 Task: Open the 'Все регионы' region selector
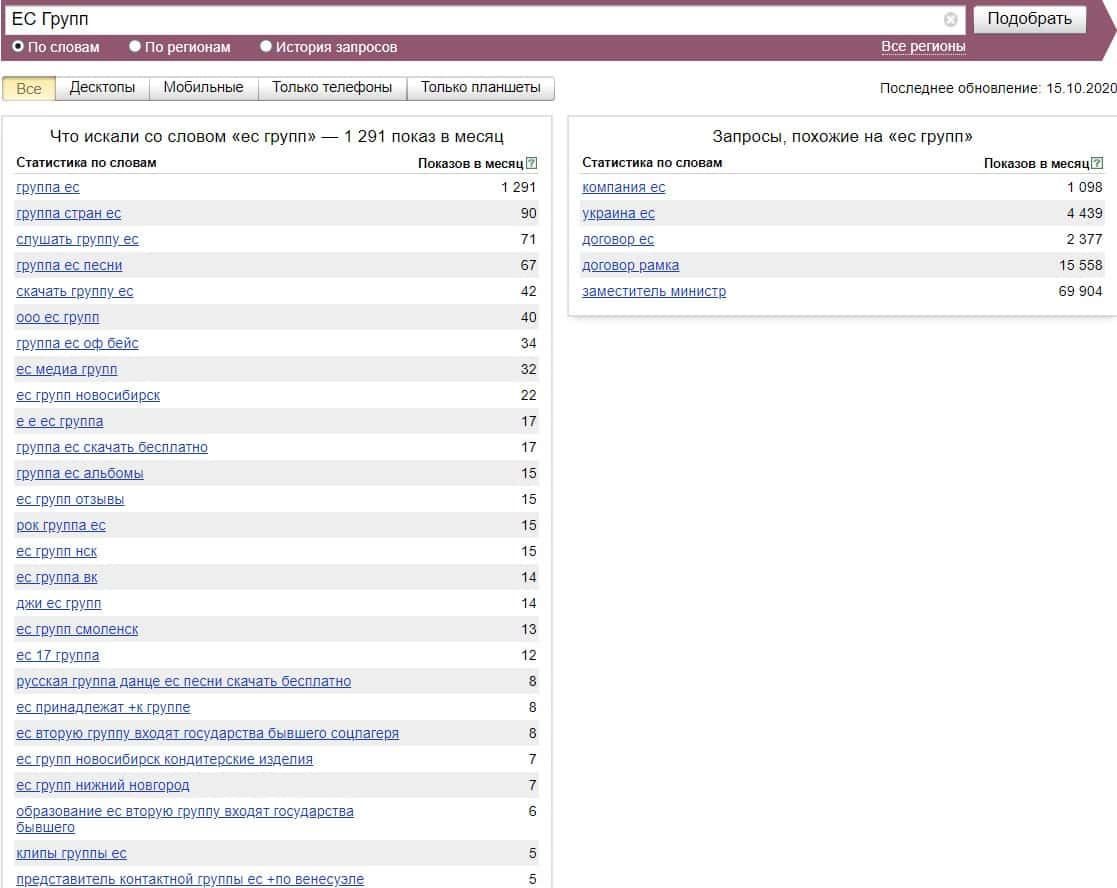point(922,46)
